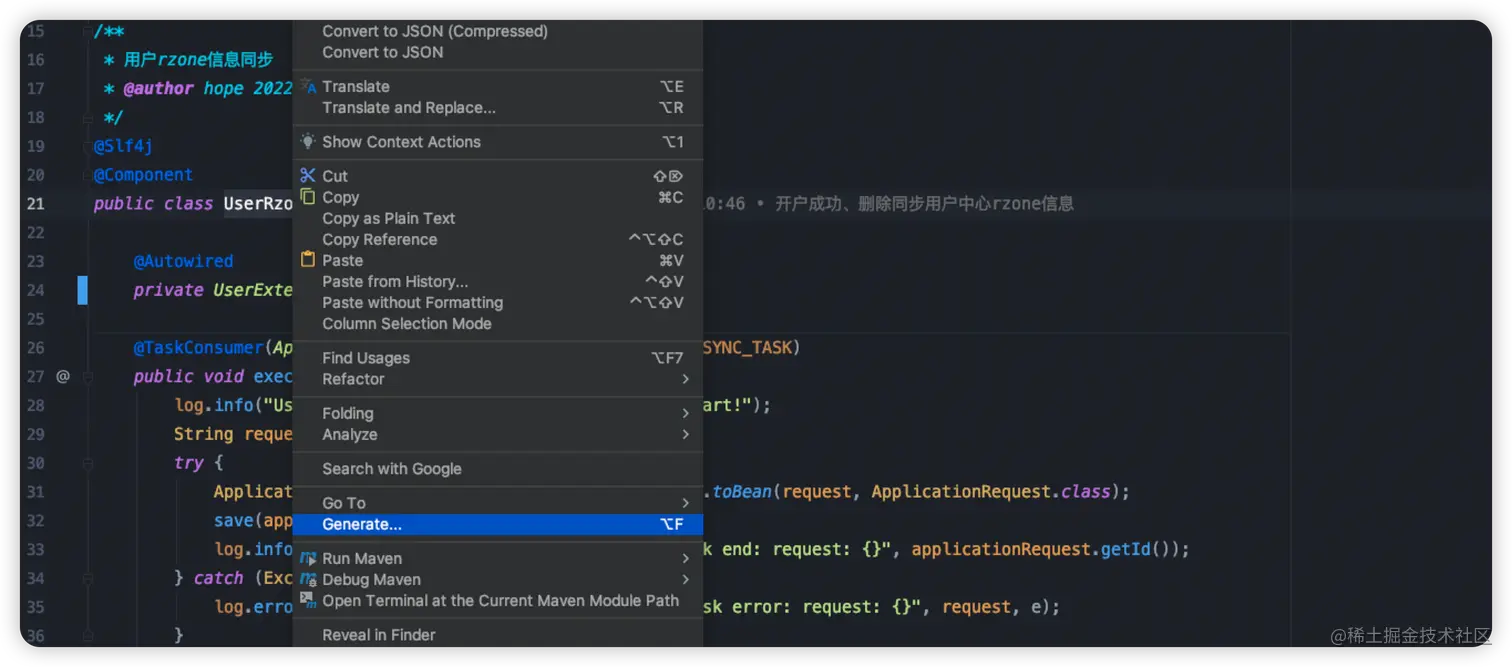Screen dimensions: 1512x667
Task: Expand the Debug Maven submenu arrow
Action: [x=685, y=579]
